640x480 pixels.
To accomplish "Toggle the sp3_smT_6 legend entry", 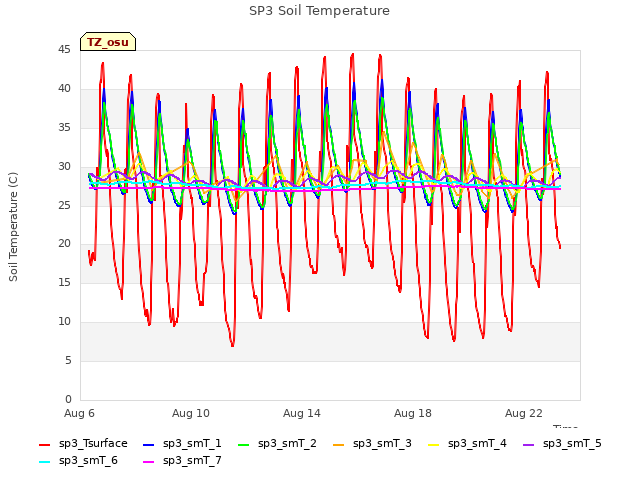I will click(x=78, y=461).
